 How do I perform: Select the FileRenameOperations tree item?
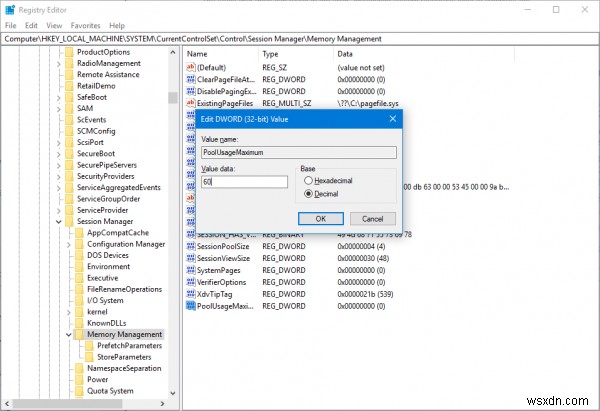point(124,289)
